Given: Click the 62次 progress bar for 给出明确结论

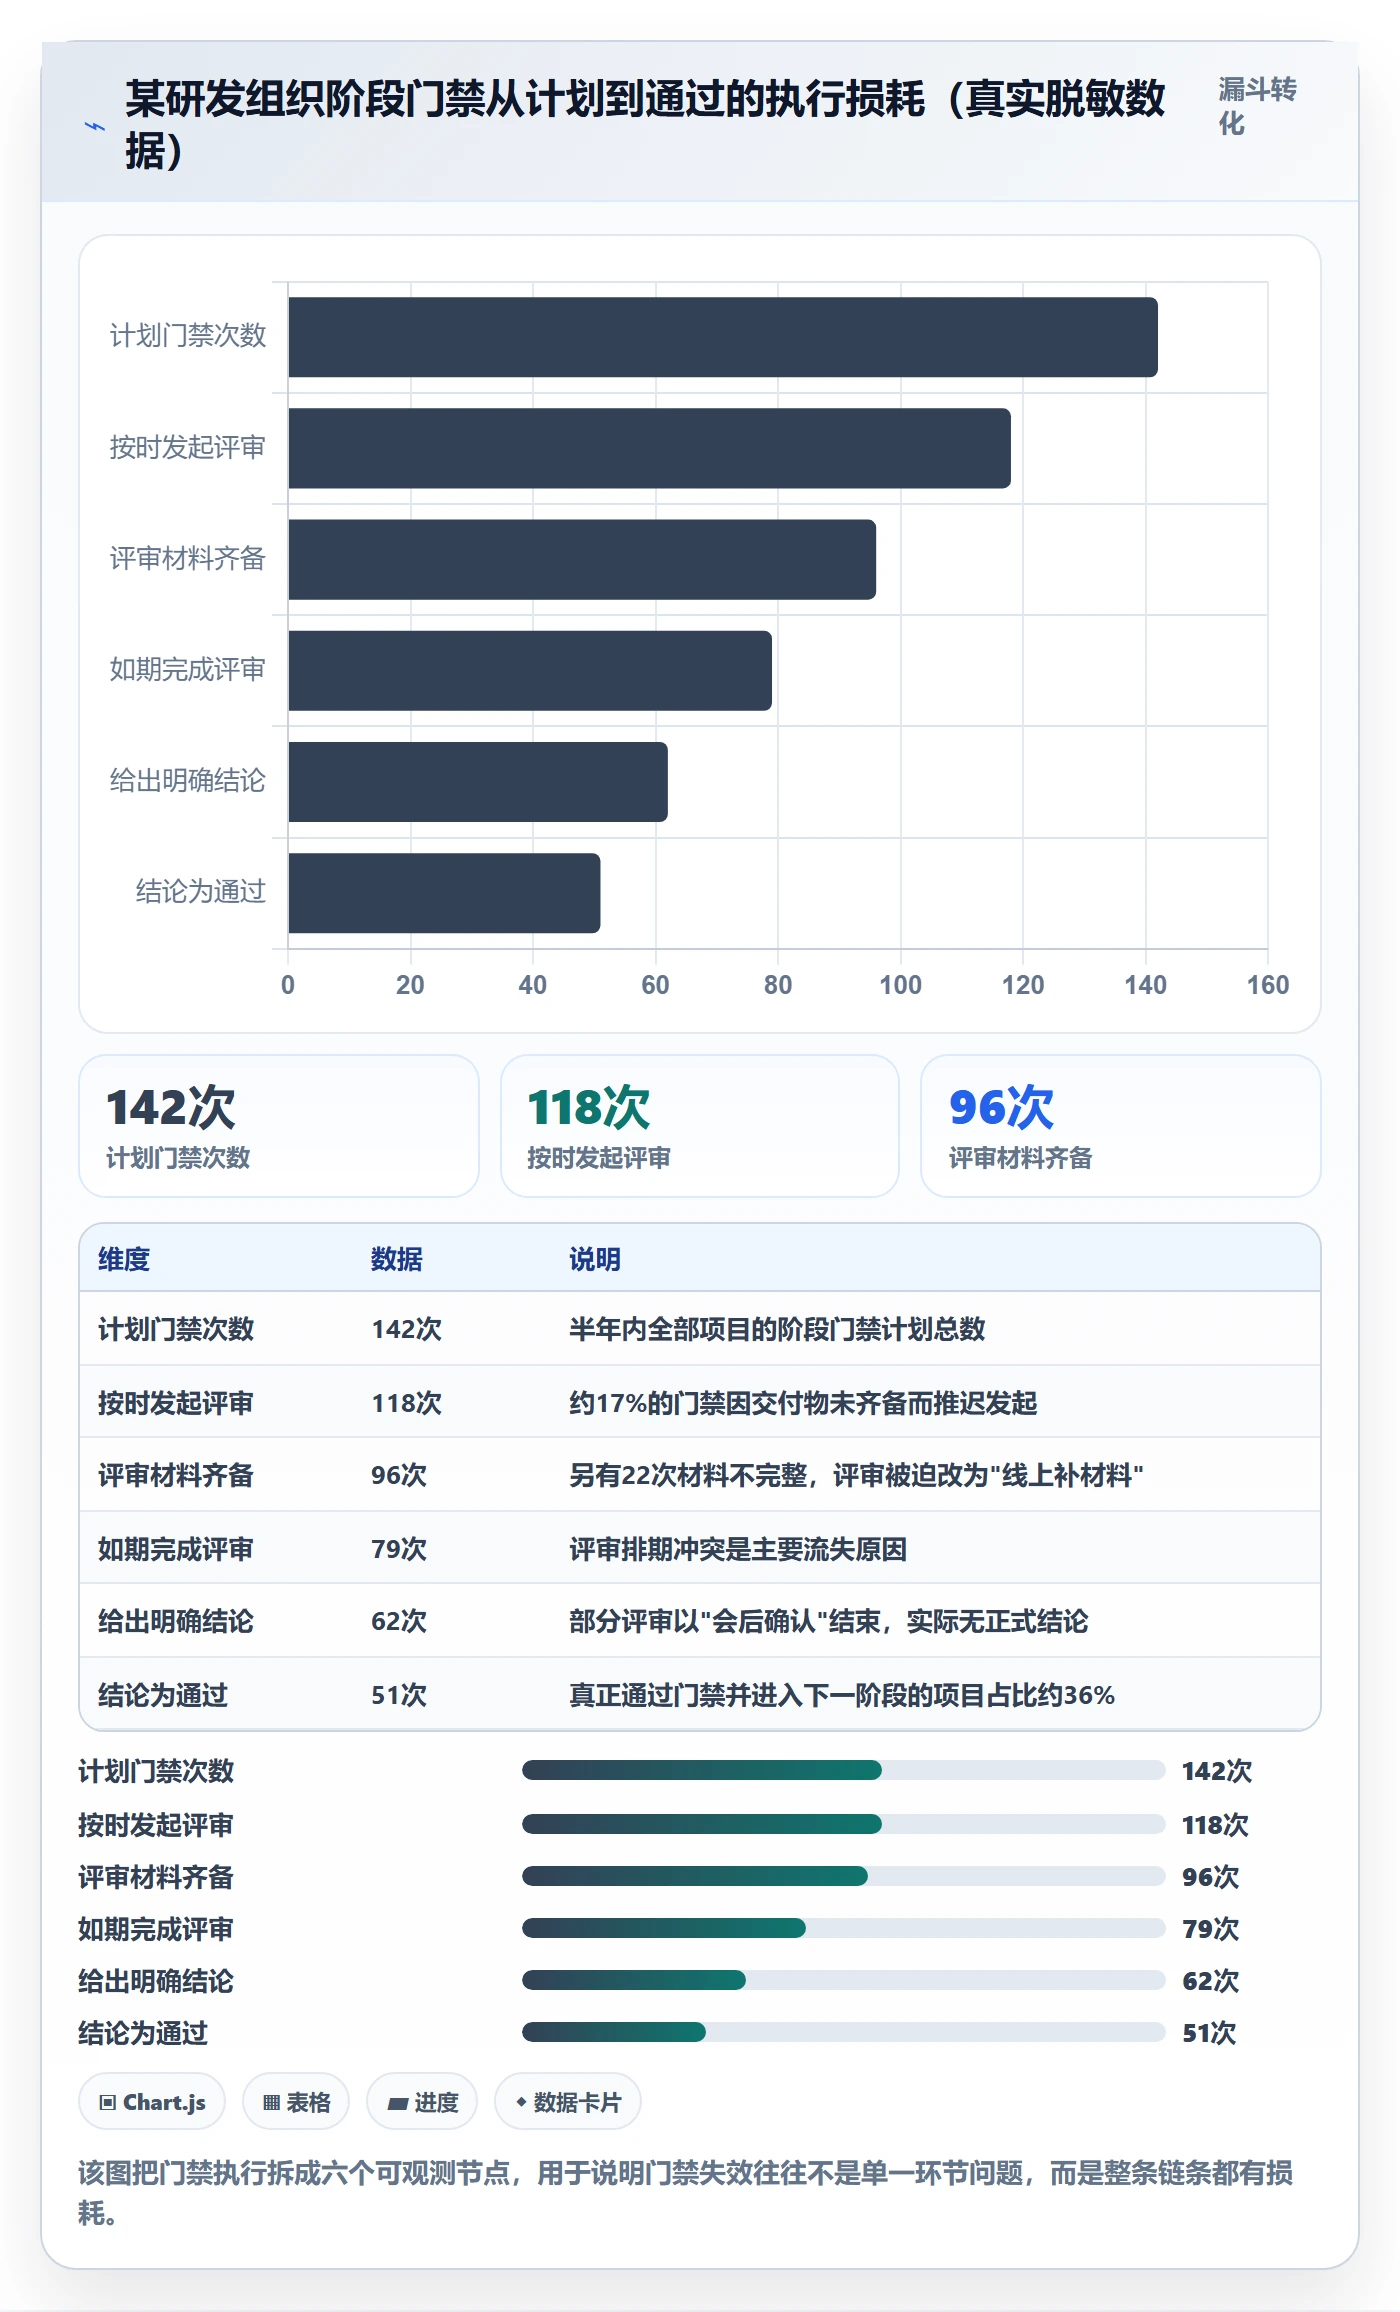Looking at the screenshot, I should (843, 1980).
